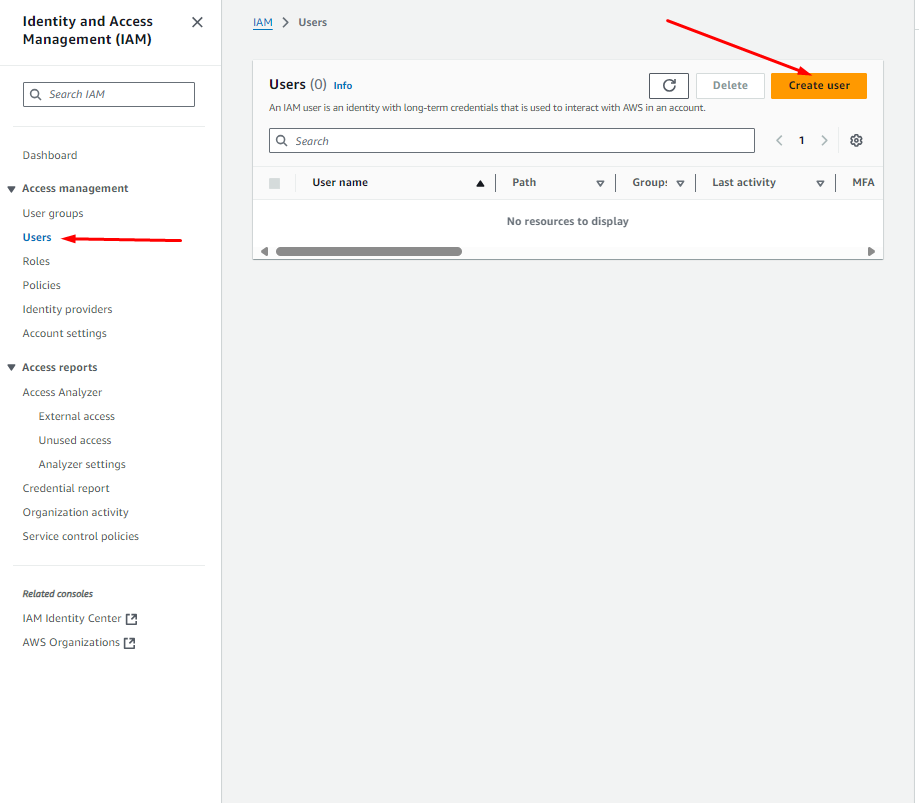Sort by Path column

tap(600, 183)
